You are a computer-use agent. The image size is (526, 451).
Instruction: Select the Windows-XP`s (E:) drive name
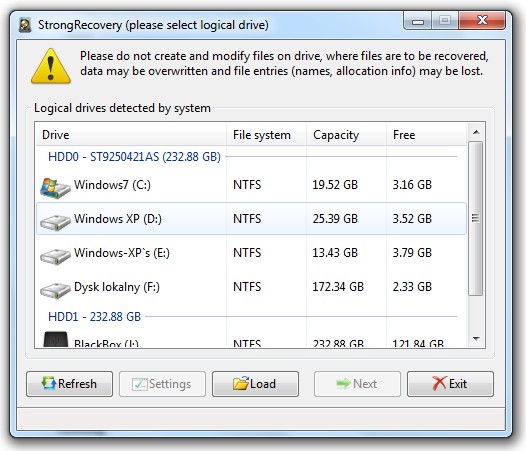click(x=122, y=253)
